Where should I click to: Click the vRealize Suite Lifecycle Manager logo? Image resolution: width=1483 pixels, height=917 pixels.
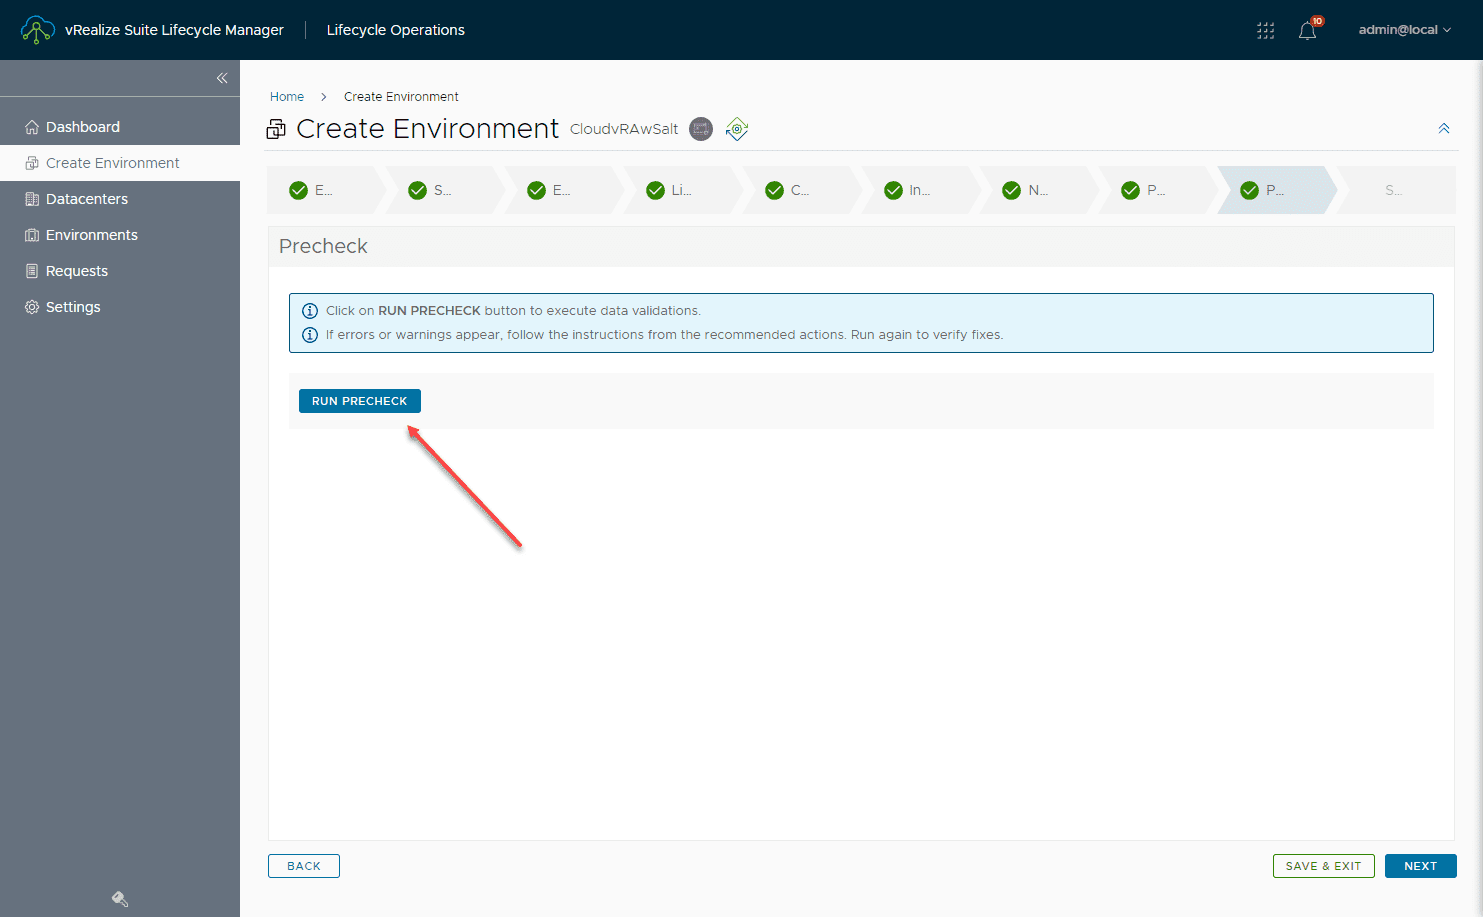pos(38,29)
